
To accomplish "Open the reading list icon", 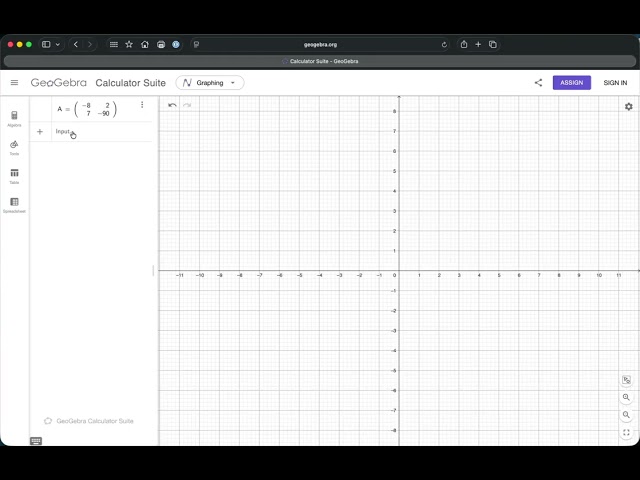I will click(114, 44).
